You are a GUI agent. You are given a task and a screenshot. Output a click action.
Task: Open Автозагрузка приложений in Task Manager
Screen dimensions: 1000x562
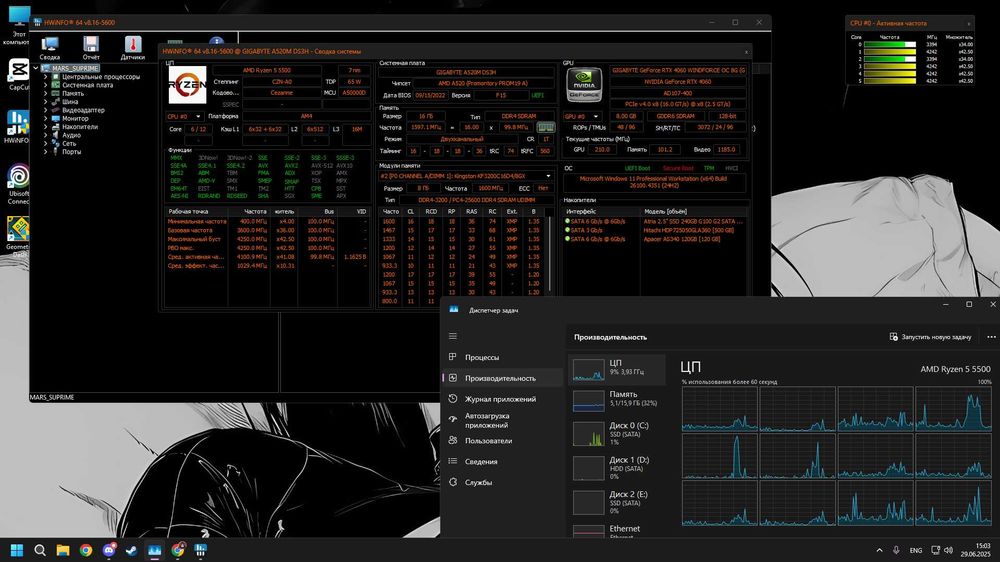point(503,420)
